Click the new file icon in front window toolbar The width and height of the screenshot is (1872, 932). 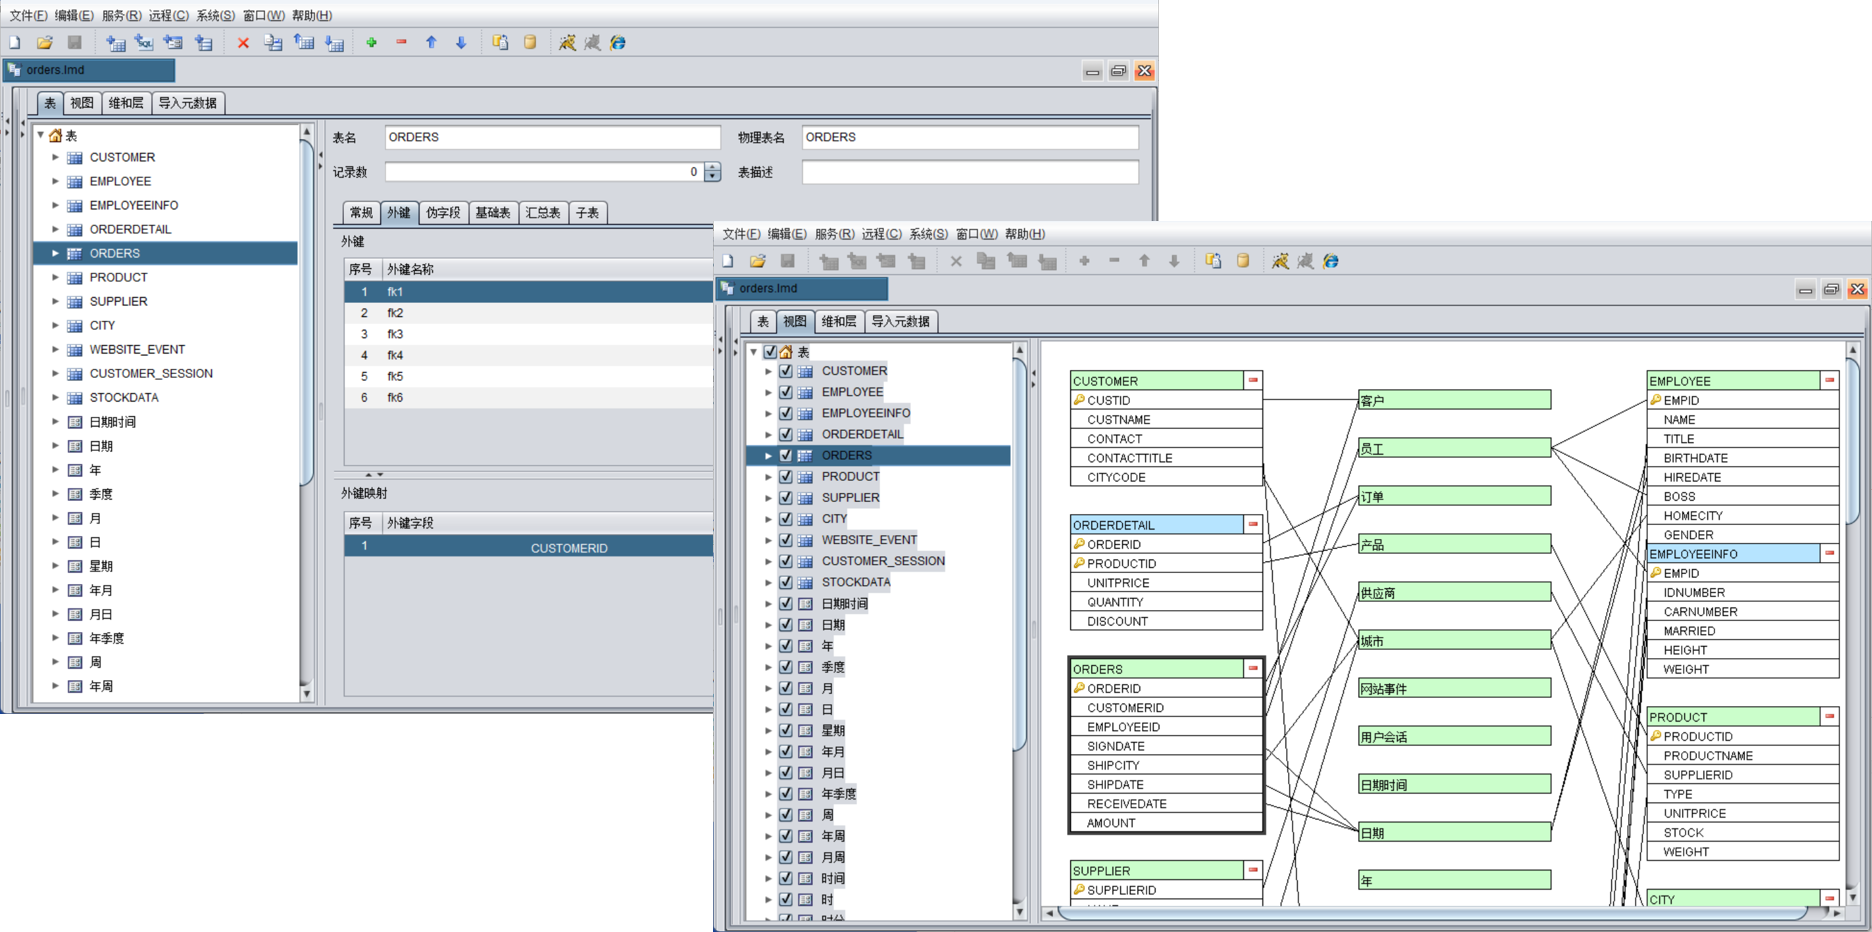728,261
